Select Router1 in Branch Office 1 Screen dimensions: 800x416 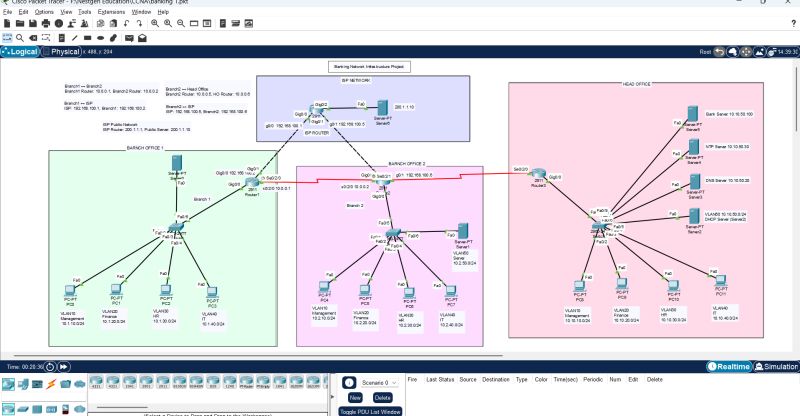pyautogui.click(x=252, y=183)
